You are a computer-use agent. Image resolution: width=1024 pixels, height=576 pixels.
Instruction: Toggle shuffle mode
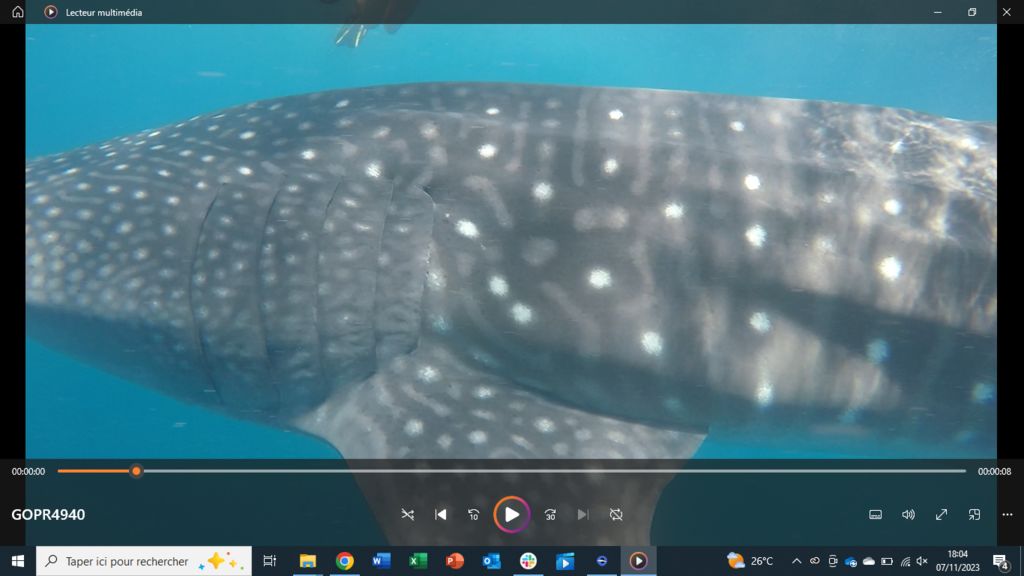407,515
